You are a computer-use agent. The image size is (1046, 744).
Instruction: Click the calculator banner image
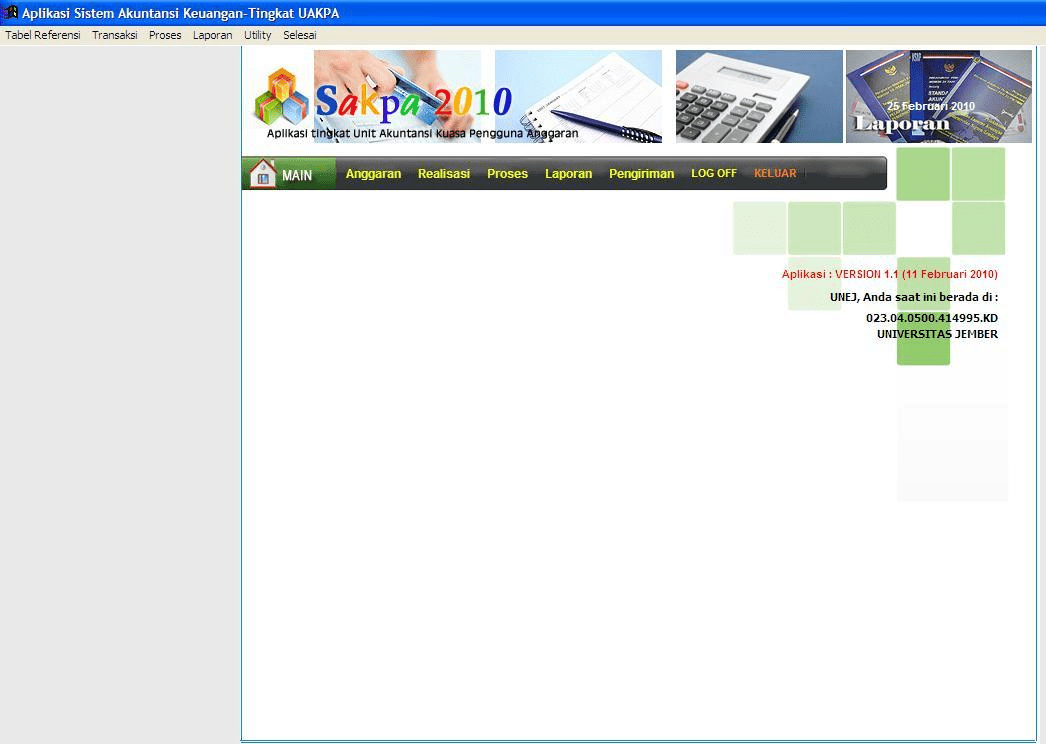point(759,96)
